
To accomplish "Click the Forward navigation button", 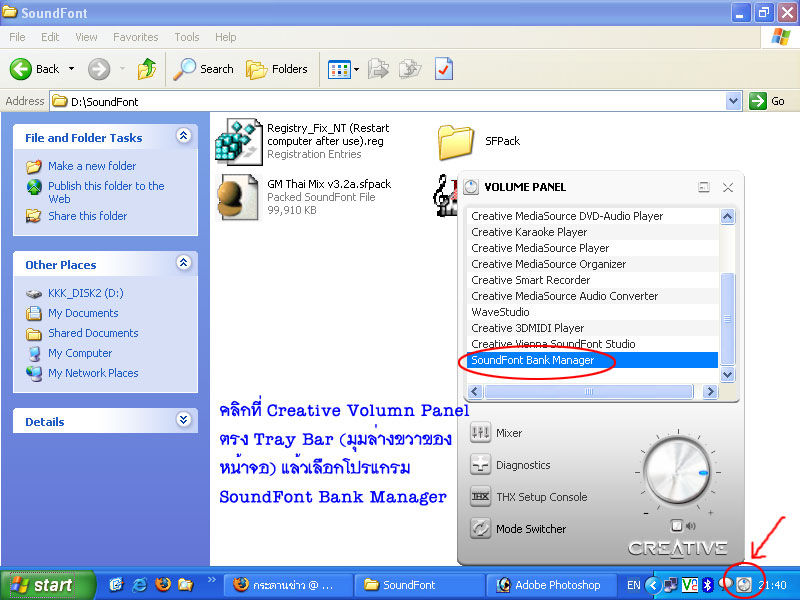I will 99,69.
